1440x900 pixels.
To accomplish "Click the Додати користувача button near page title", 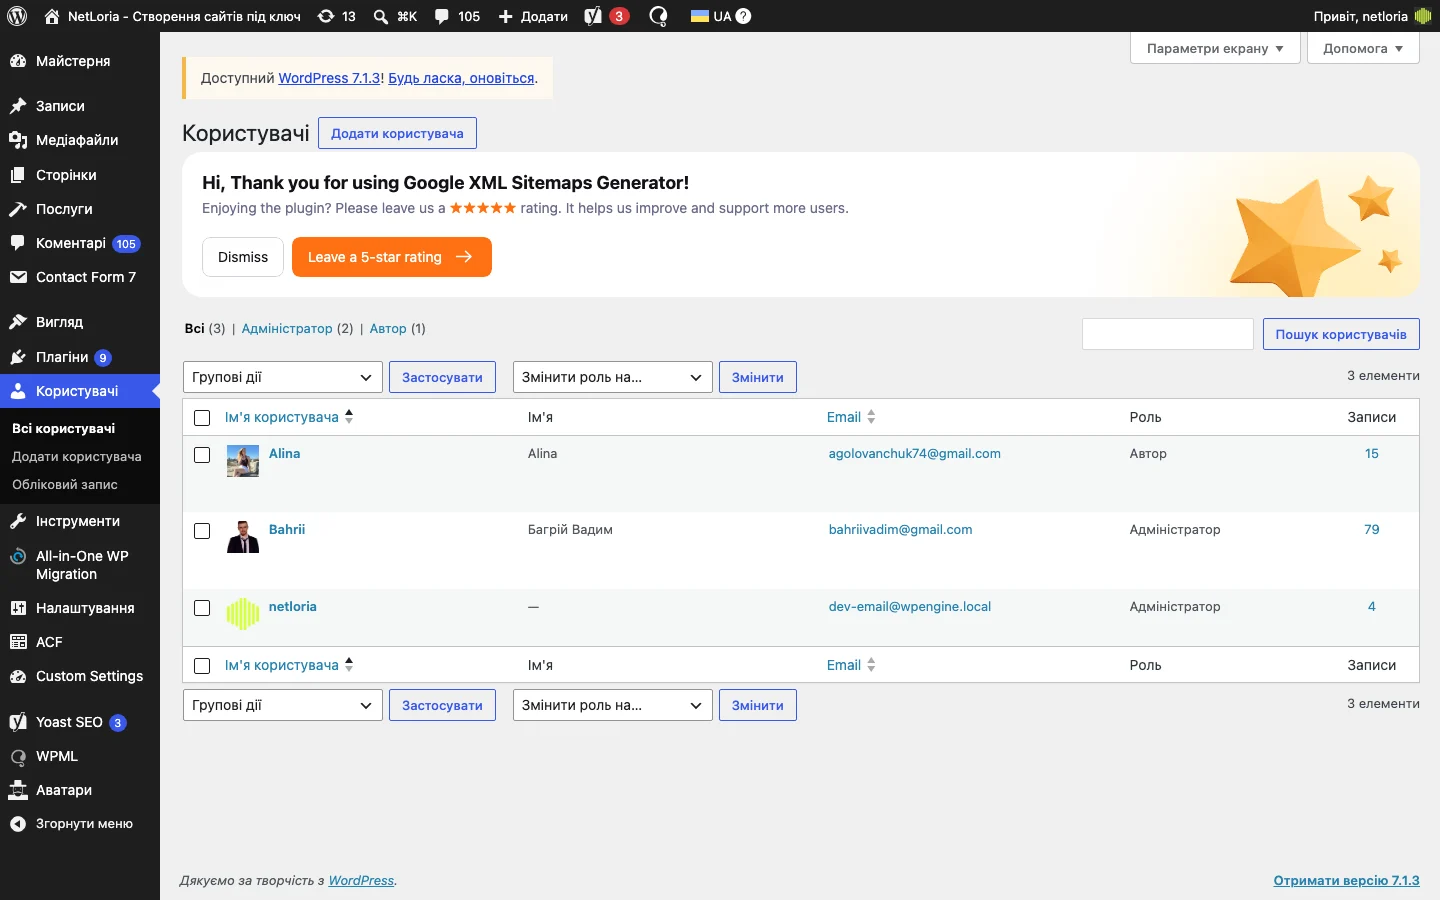I will point(397,133).
